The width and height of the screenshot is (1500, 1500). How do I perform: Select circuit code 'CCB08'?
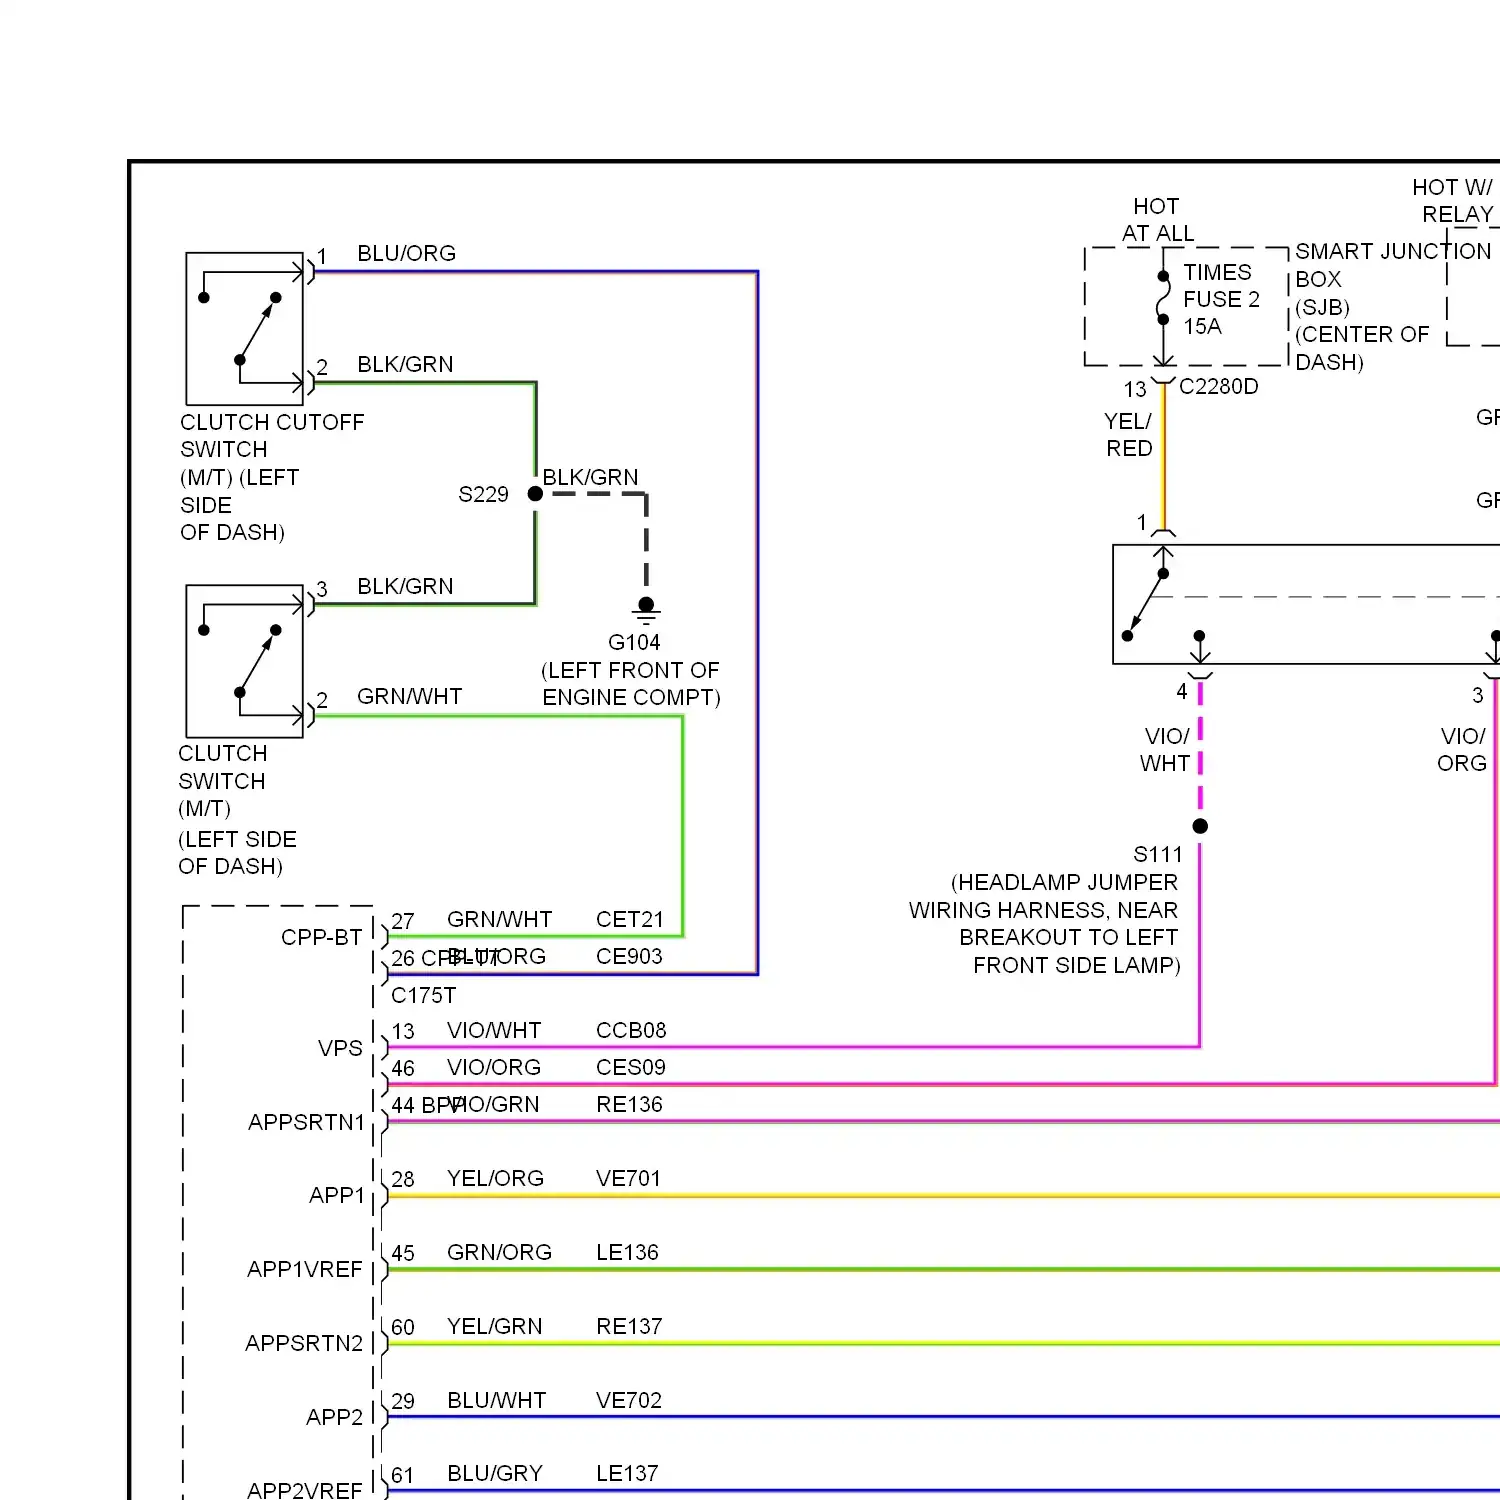click(x=631, y=1030)
